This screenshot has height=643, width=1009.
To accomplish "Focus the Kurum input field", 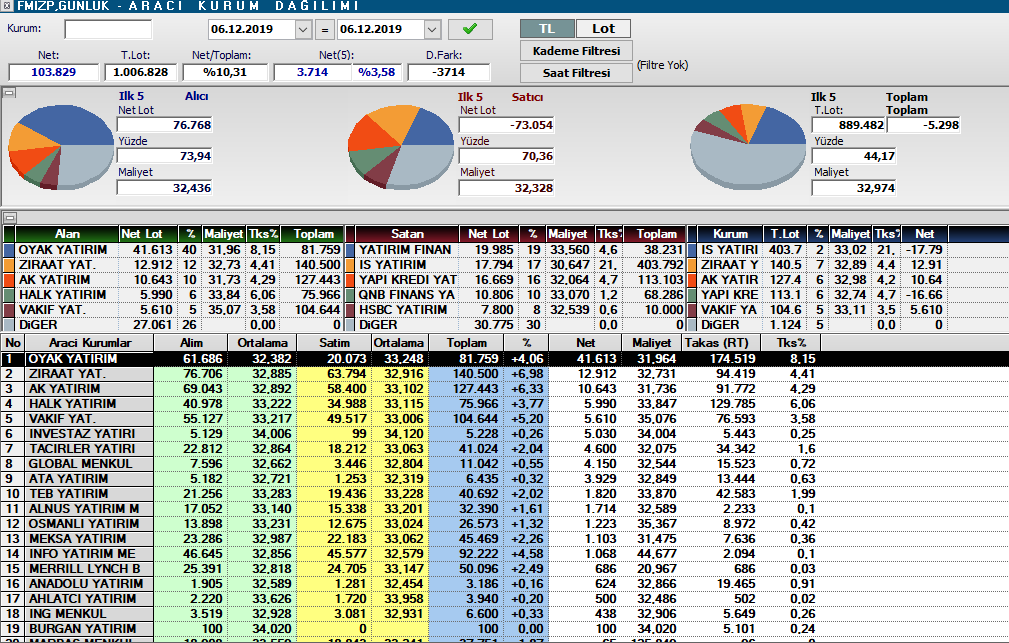I will [x=108, y=29].
